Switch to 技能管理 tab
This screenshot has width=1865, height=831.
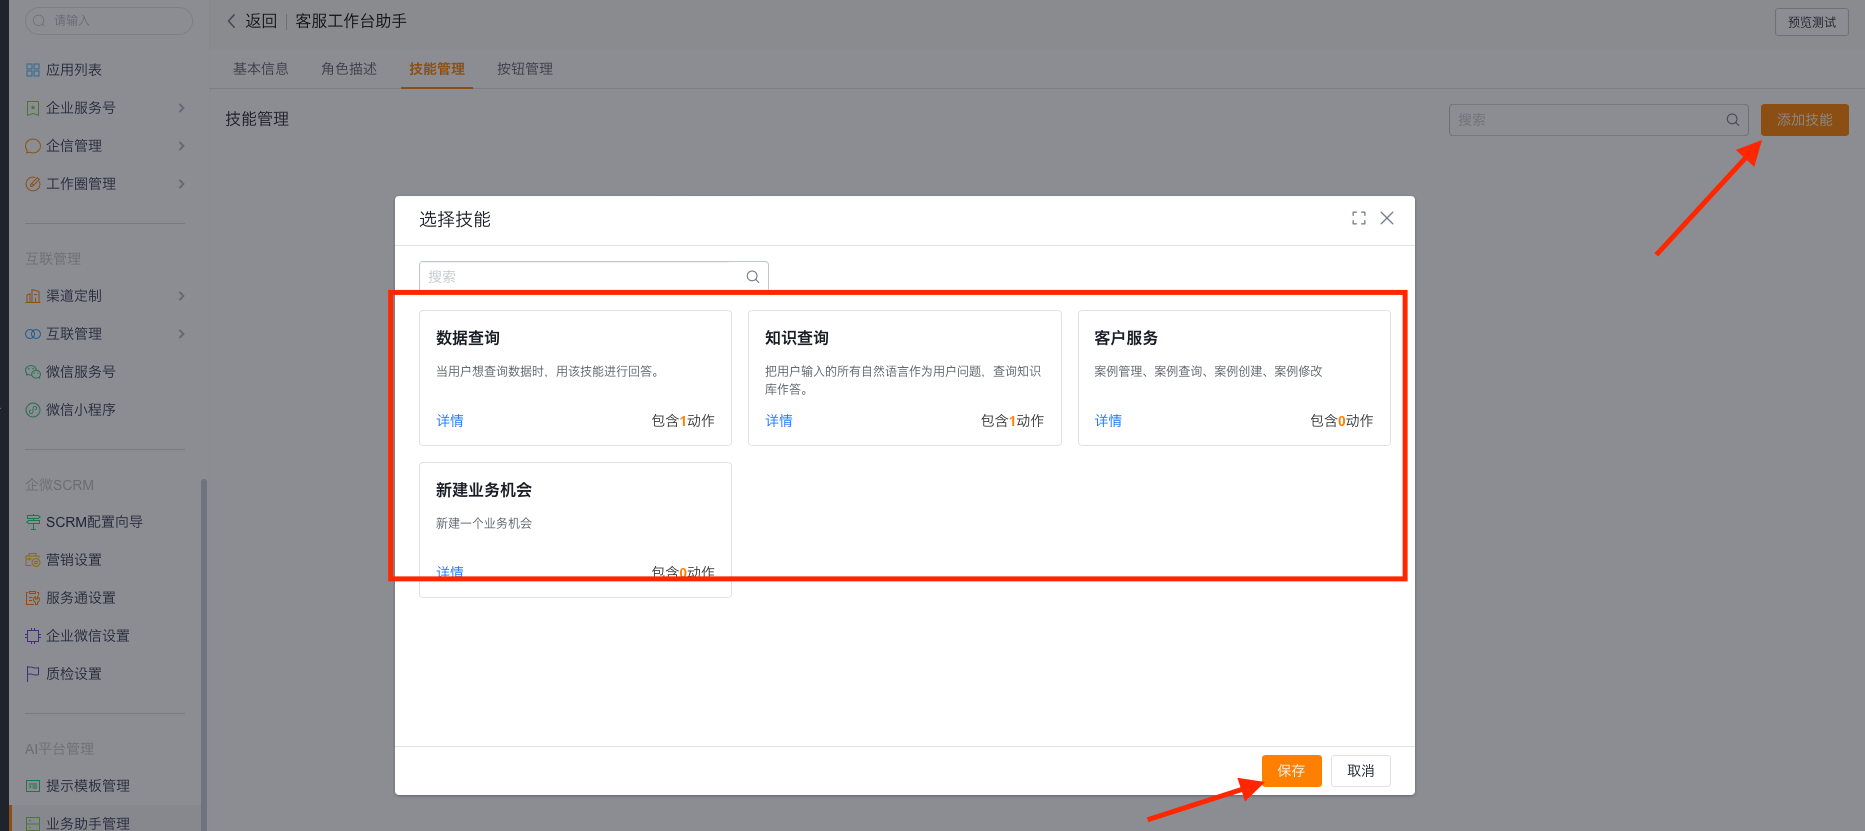[x=437, y=69]
